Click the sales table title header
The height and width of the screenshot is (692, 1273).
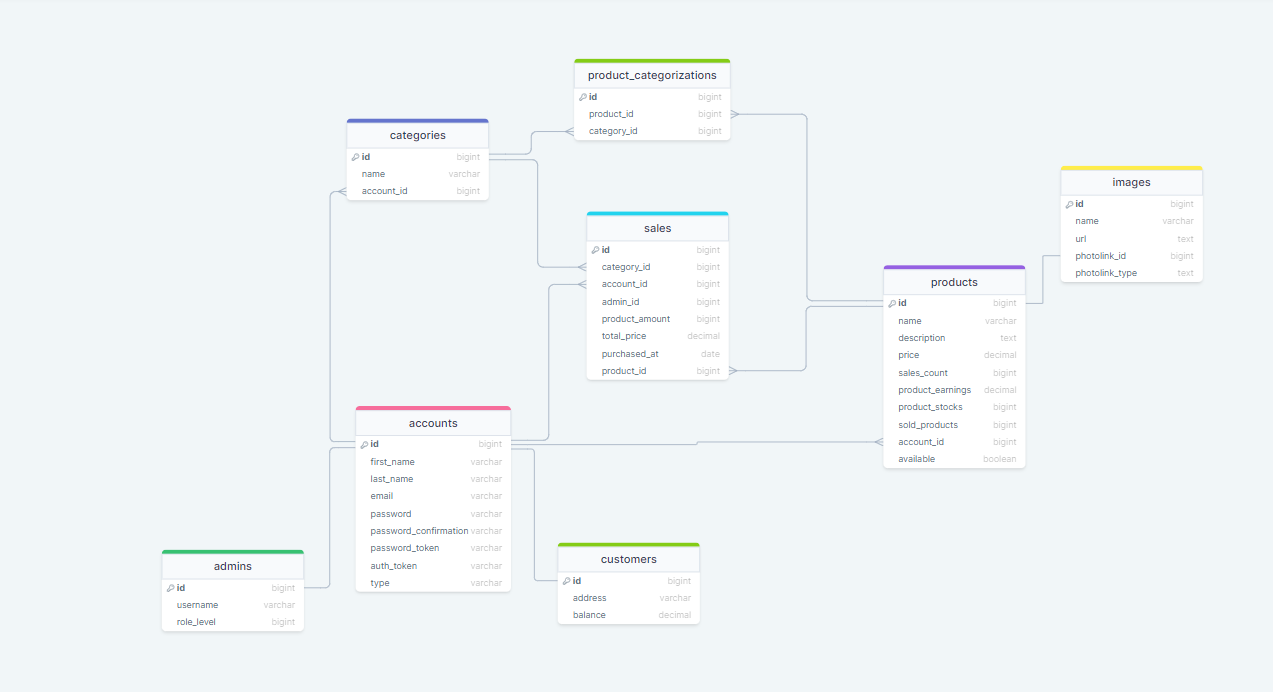click(x=657, y=227)
